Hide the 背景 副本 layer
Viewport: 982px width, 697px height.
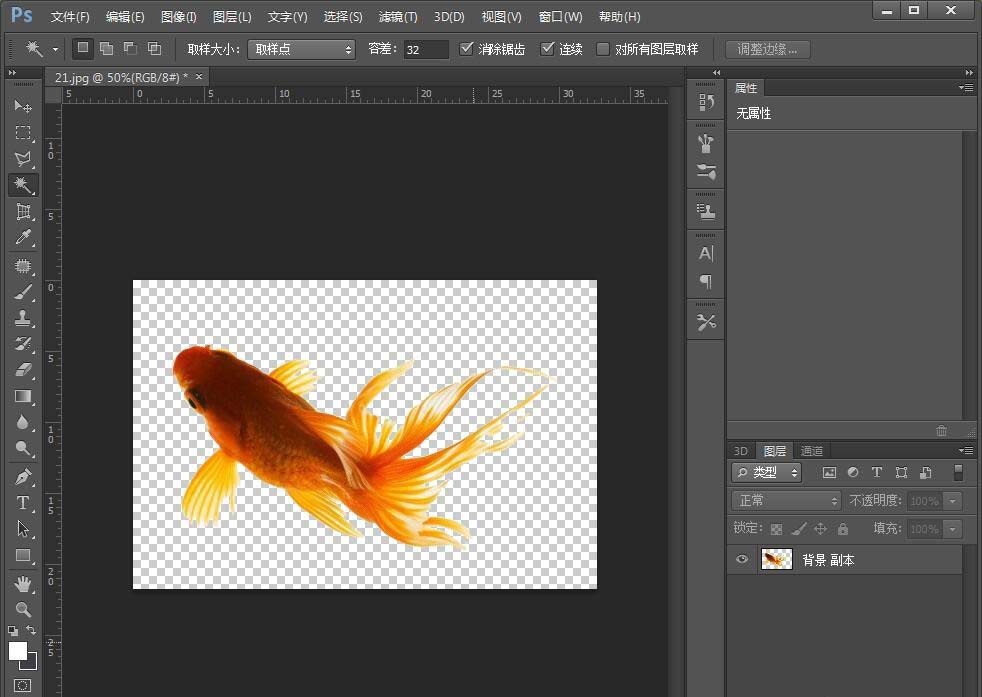point(740,559)
